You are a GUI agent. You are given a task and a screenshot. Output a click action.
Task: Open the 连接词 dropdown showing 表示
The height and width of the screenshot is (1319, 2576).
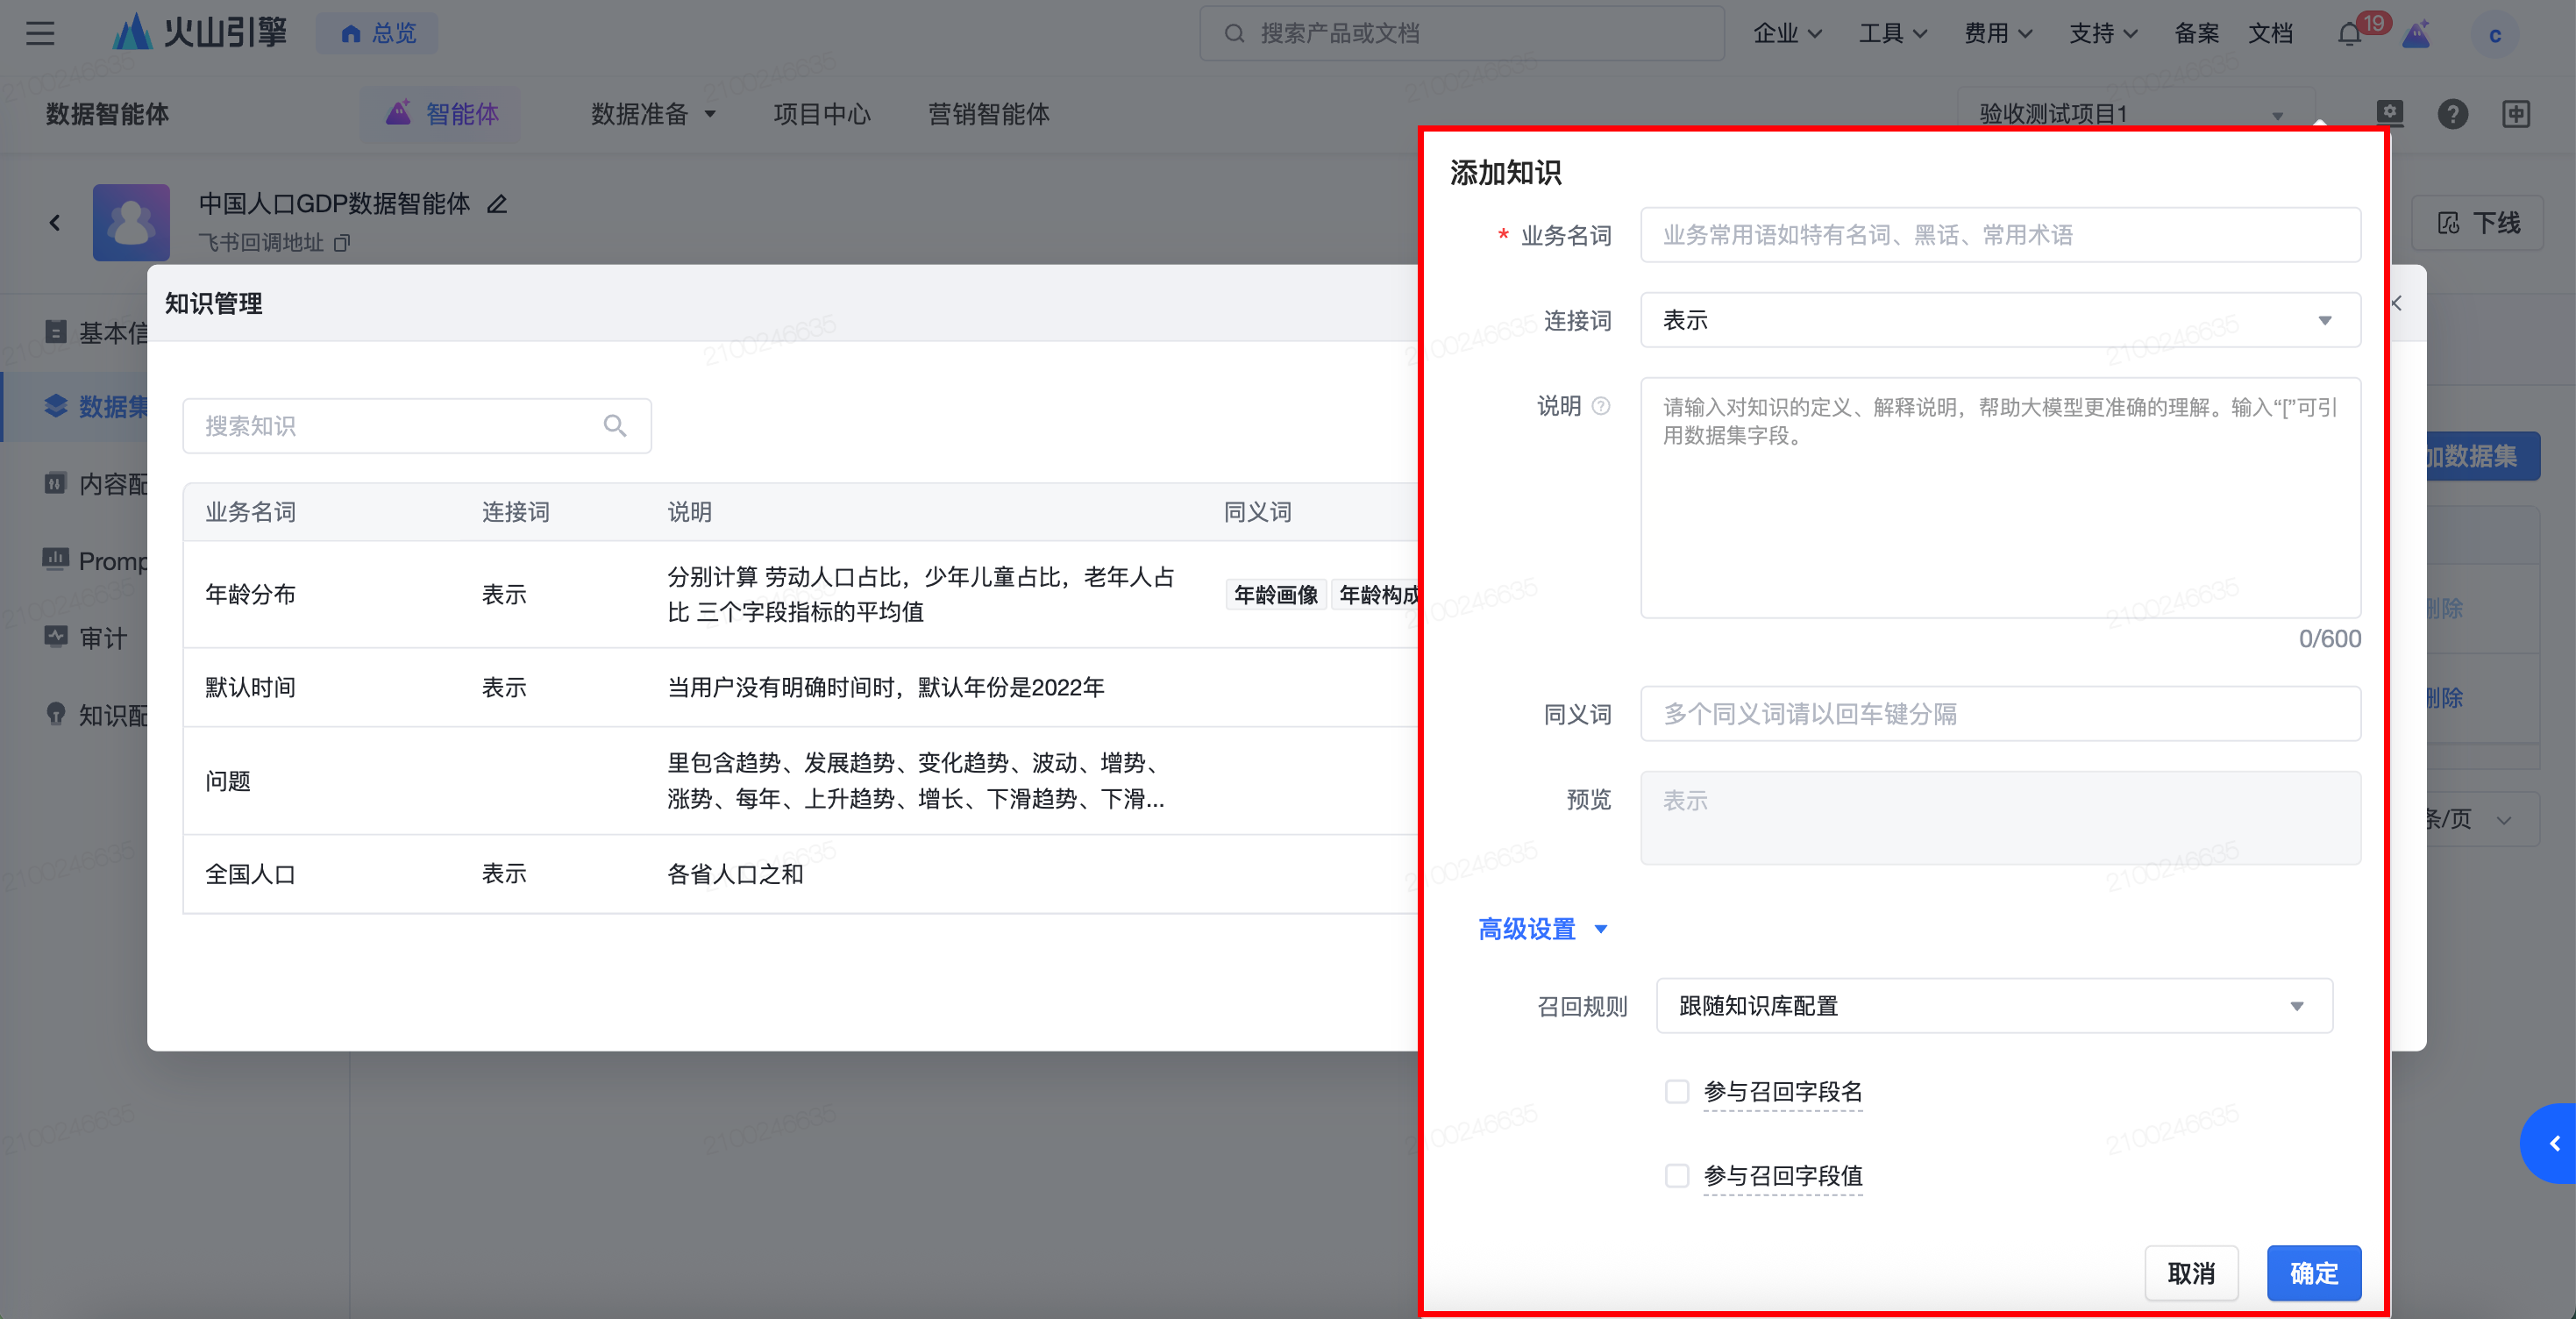click(x=2000, y=320)
